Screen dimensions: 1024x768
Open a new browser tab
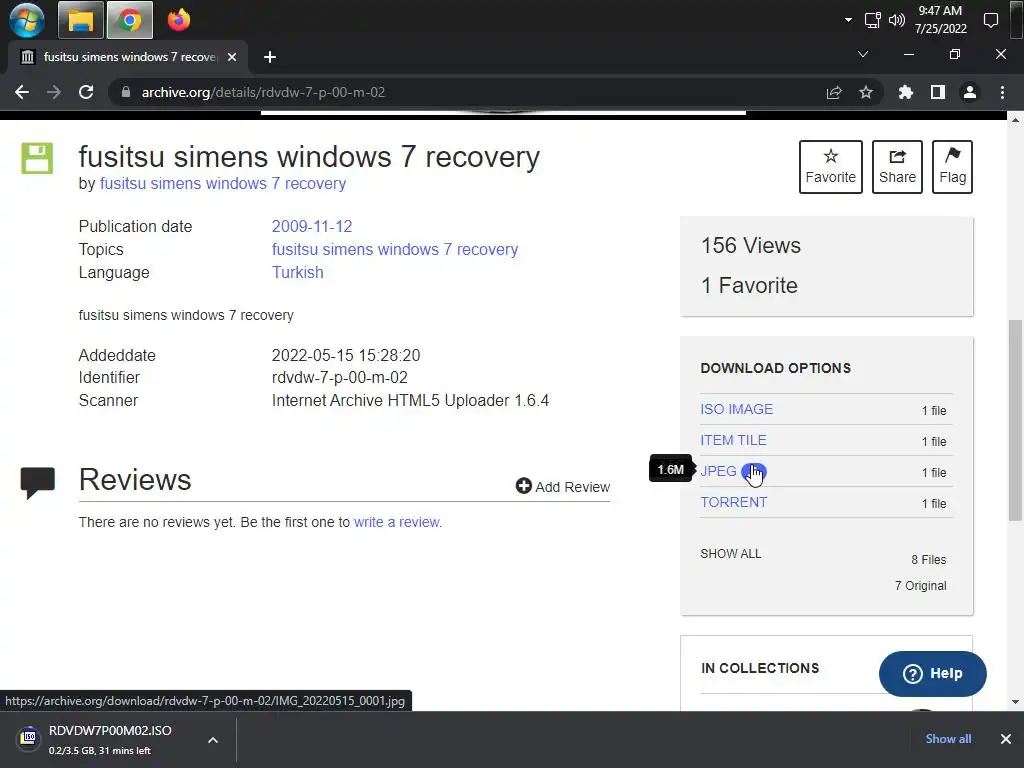(270, 57)
